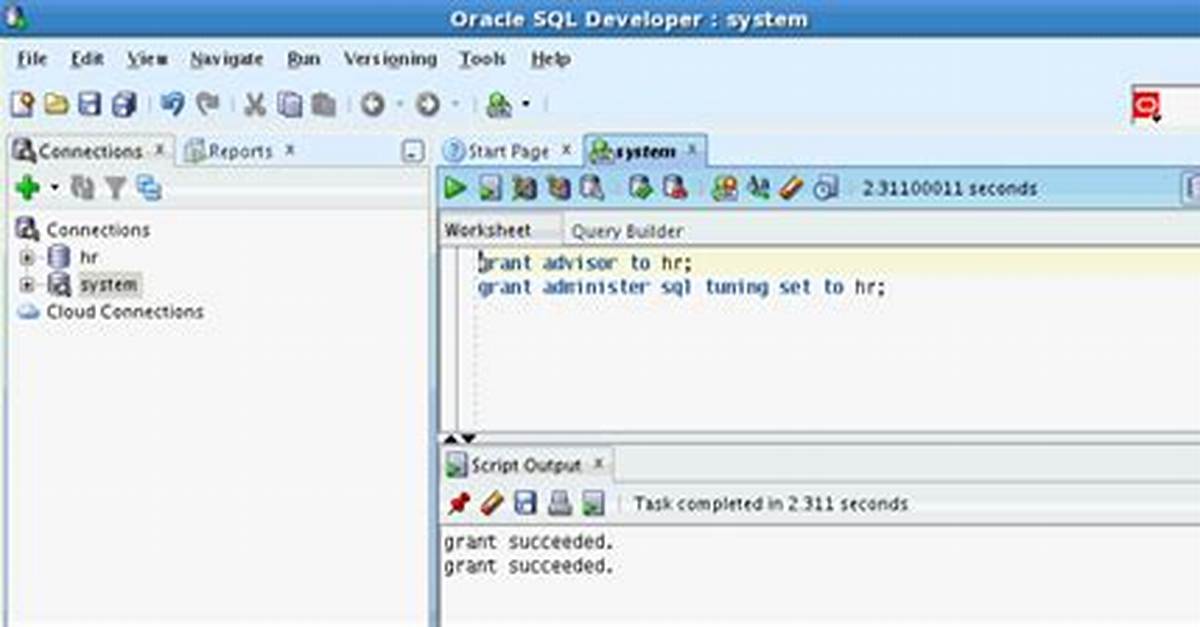1200x627 pixels.
Task: Click the Commit icon in worksheet toolbar
Action: point(640,188)
